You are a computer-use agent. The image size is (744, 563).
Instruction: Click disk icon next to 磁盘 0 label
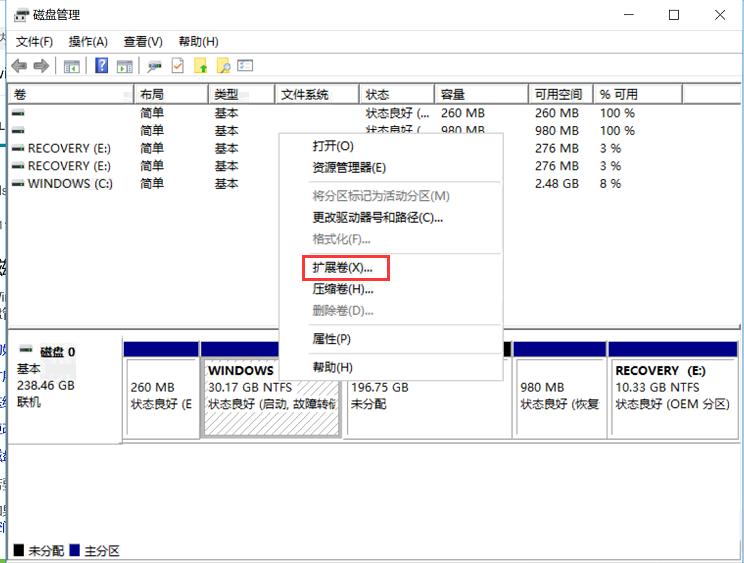tap(26, 350)
